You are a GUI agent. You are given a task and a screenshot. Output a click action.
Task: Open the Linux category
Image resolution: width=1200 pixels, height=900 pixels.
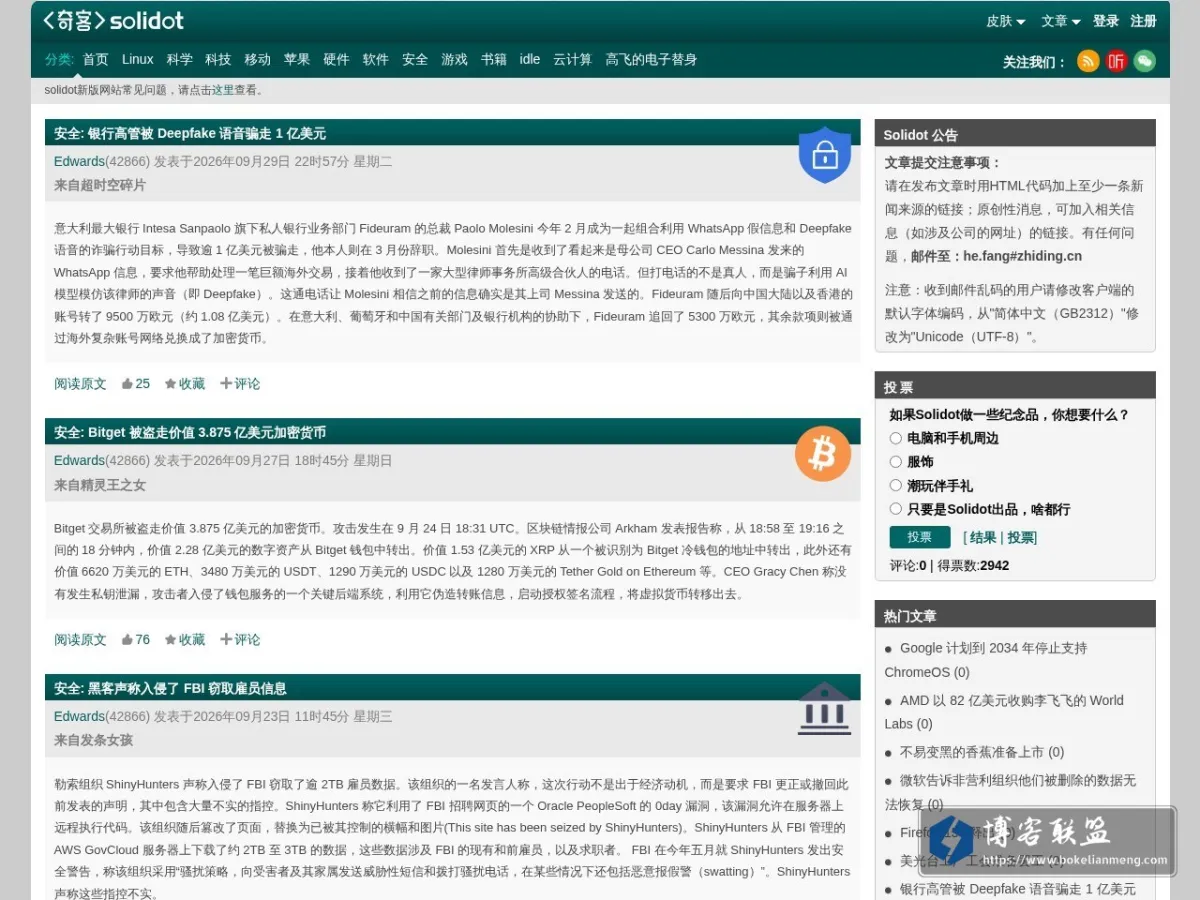(138, 60)
